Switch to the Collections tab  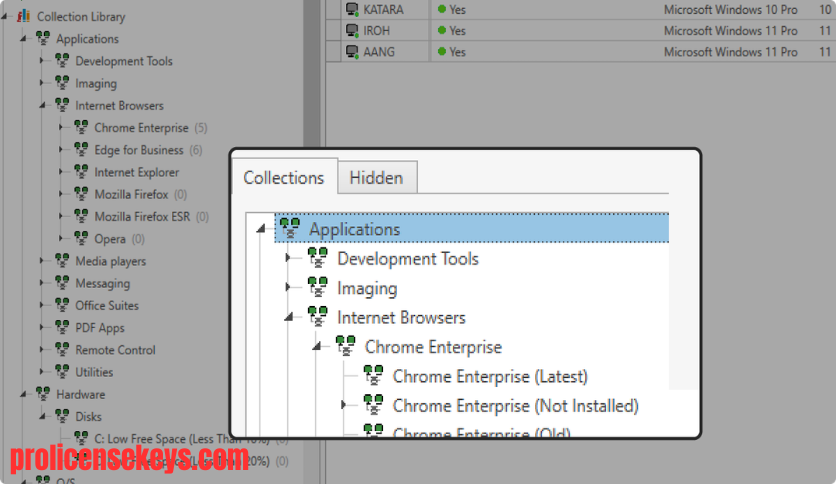click(x=284, y=178)
